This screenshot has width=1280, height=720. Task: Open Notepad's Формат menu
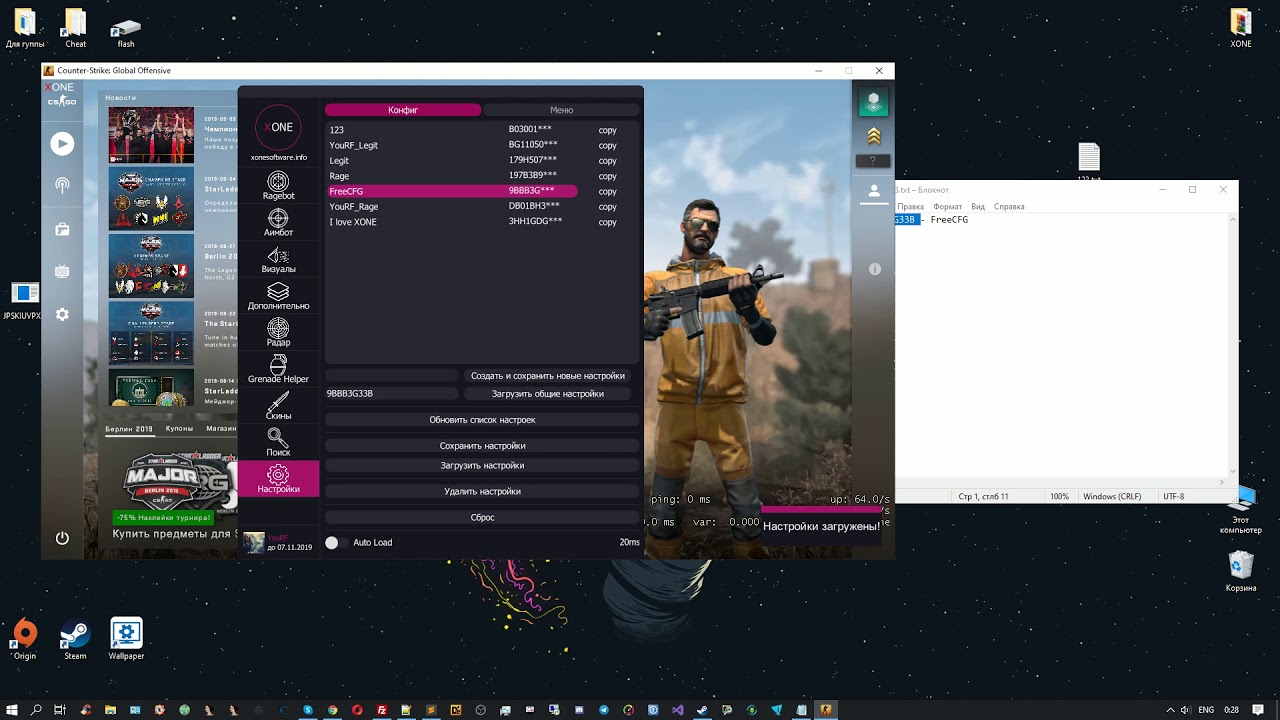point(947,206)
